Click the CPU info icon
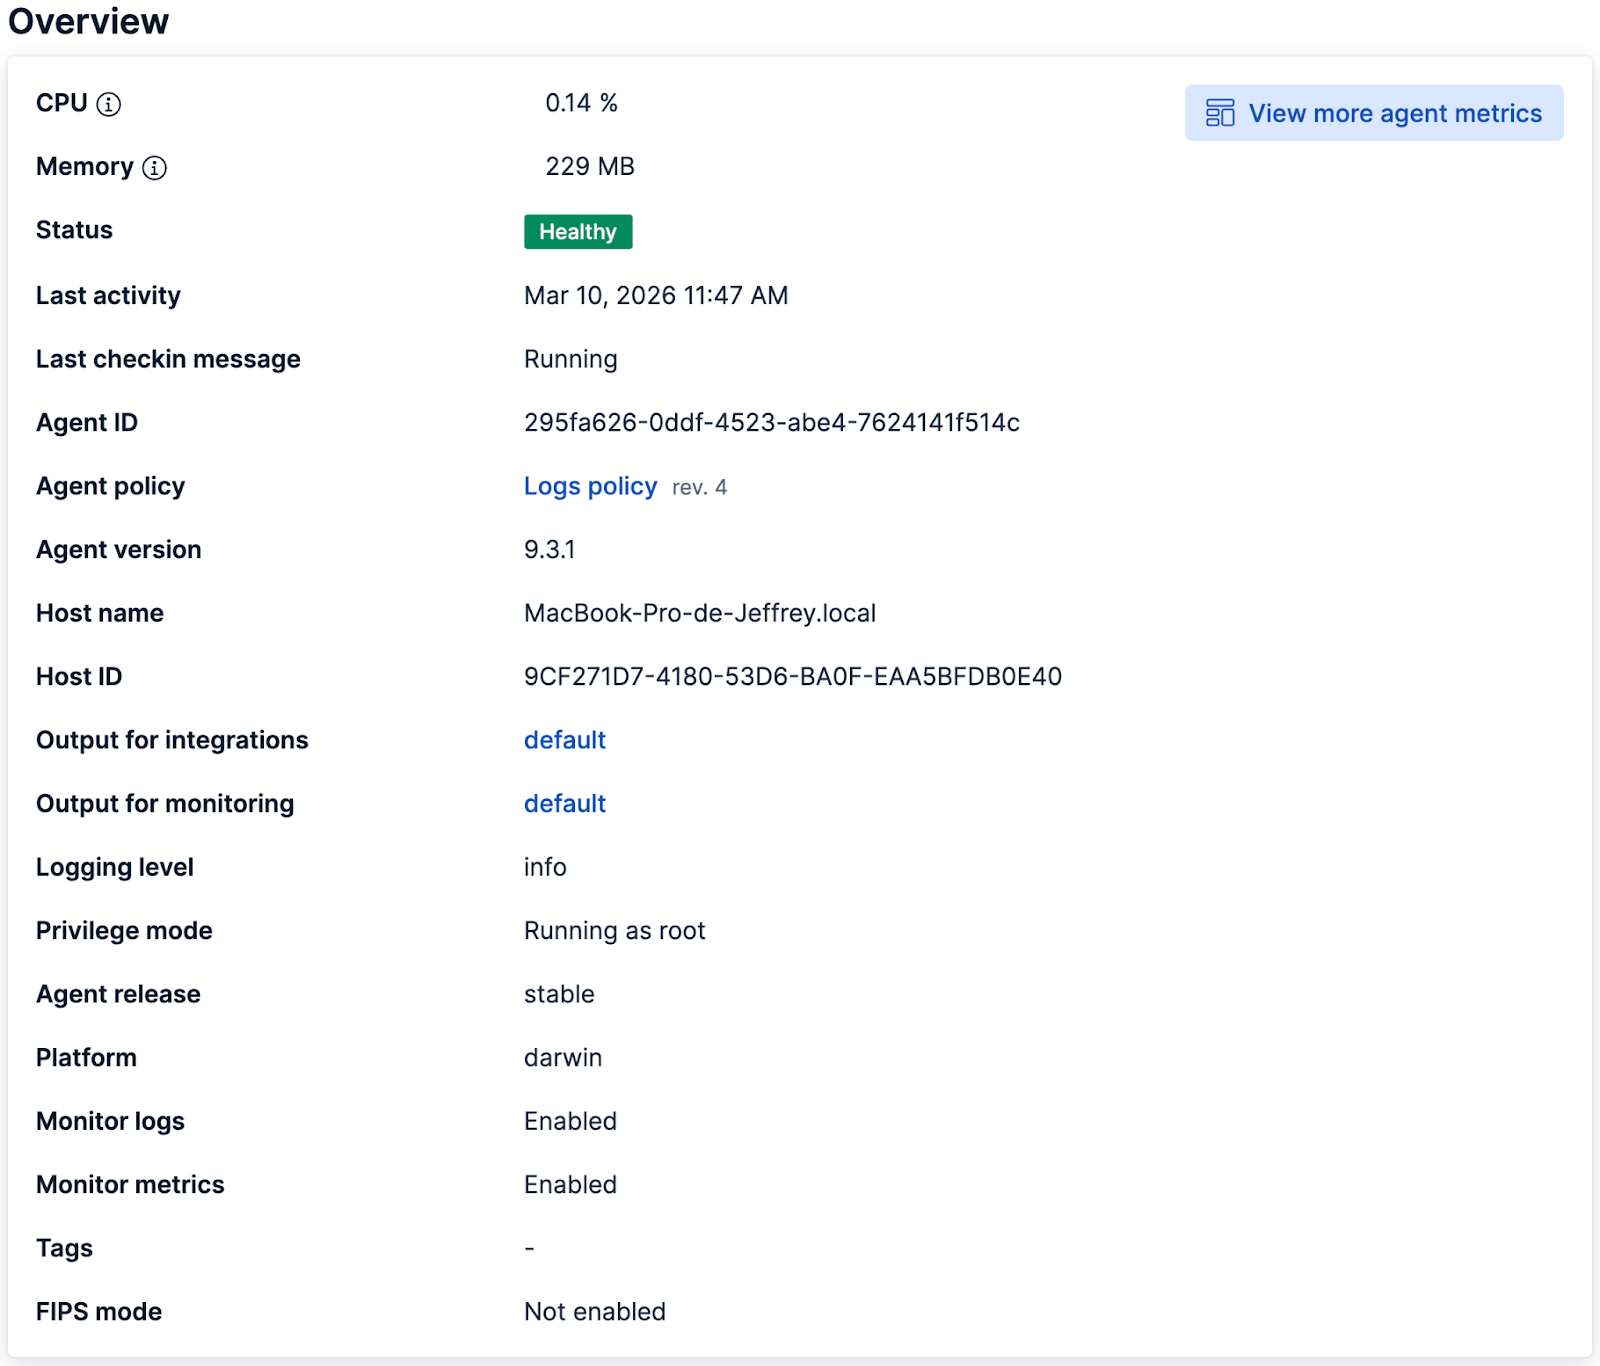This screenshot has width=1600, height=1366. pyautogui.click(x=110, y=103)
